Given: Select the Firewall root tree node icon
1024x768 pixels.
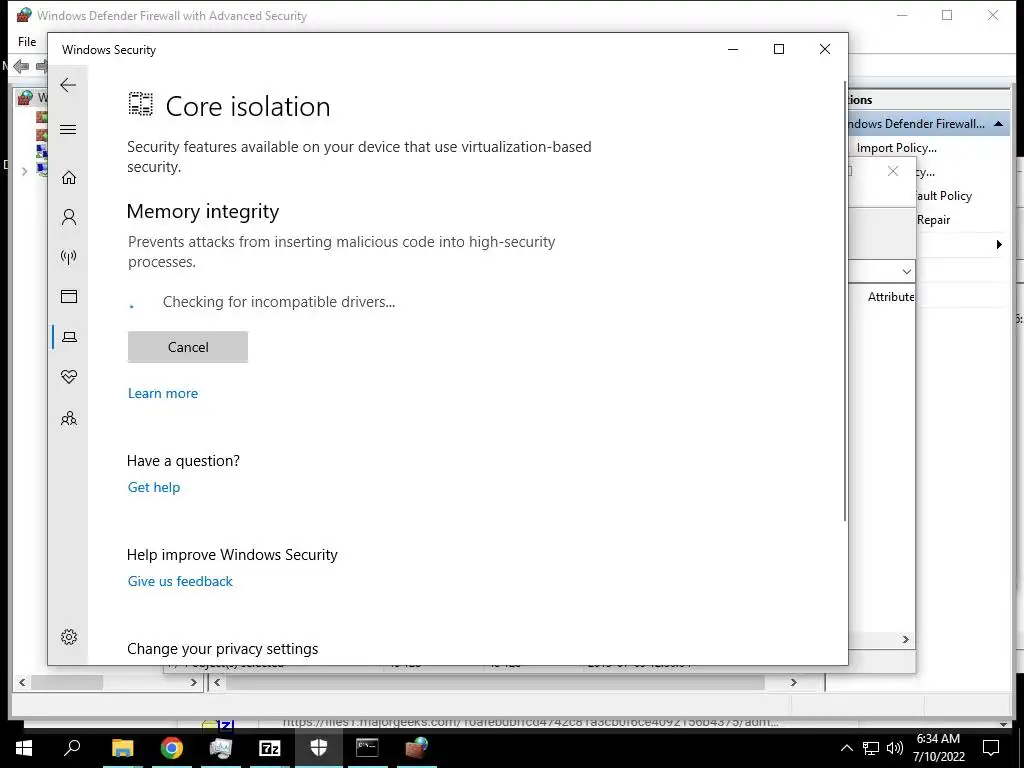Looking at the screenshot, I should [25, 98].
